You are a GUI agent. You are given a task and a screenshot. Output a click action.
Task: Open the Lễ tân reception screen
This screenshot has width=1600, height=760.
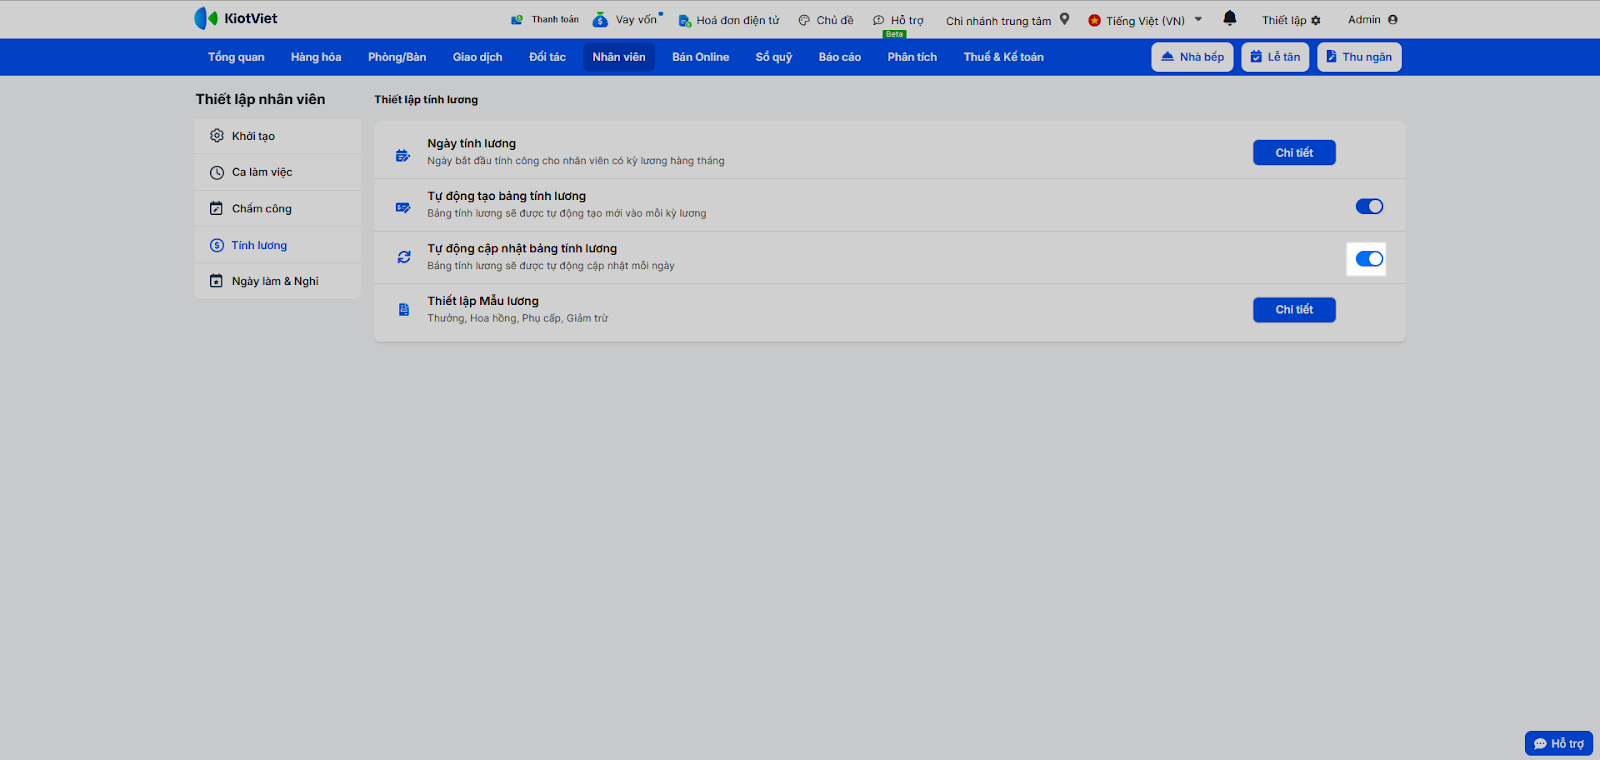click(x=1275, y=57)
